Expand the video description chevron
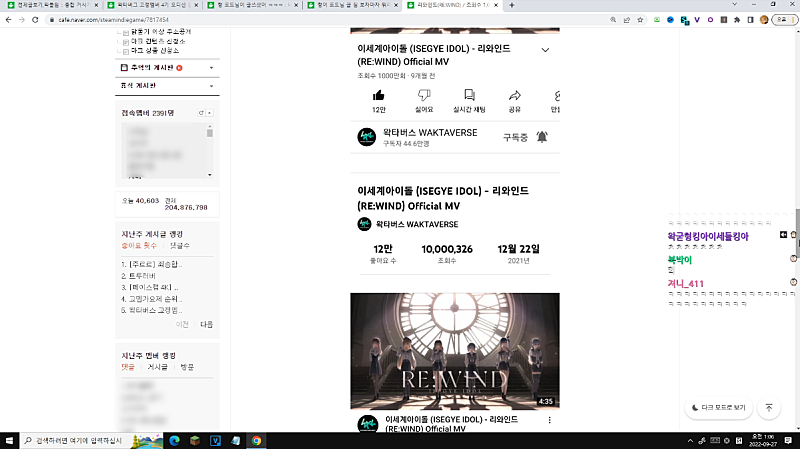 pos(545,50)
